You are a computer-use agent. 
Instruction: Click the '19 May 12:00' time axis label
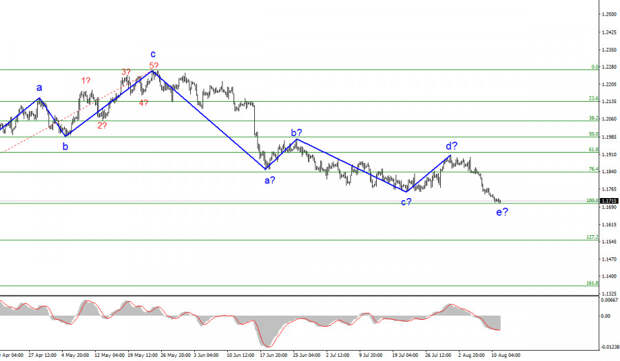pyautogui.click(x=142, y=355)
